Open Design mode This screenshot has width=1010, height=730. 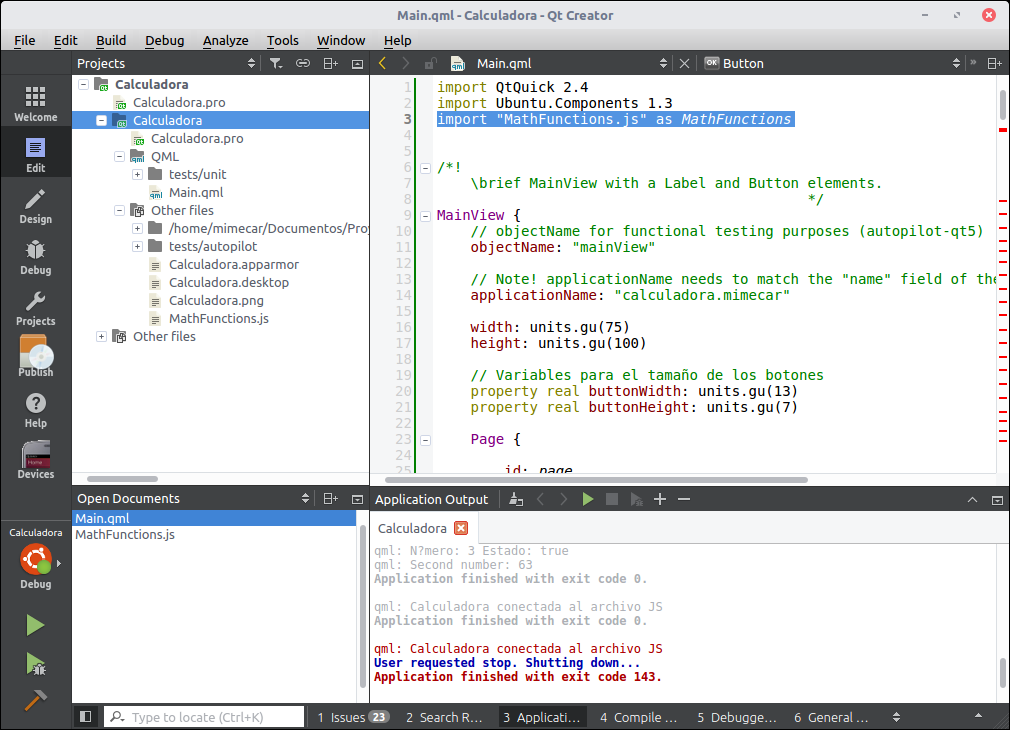pyautogui.click(x=35, y=206)
